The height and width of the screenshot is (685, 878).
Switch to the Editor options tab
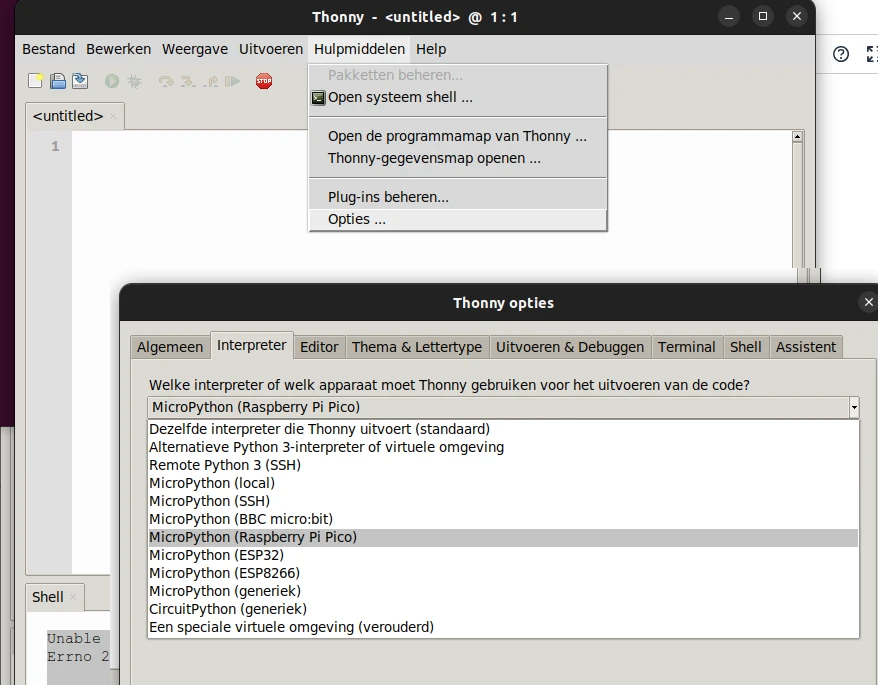[x=319, y=347]
